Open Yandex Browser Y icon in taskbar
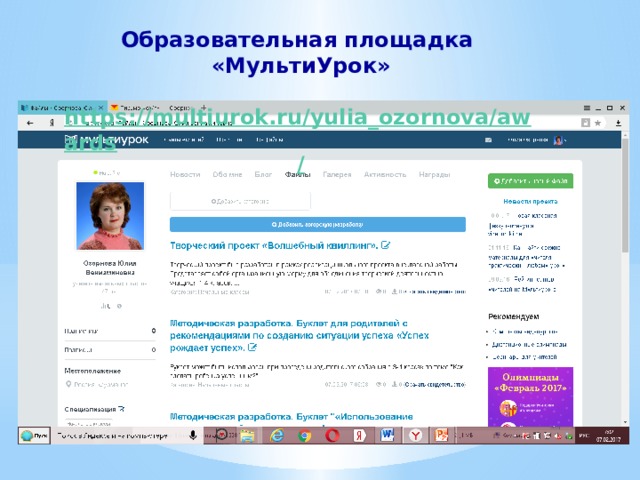 tap(415, 436)
